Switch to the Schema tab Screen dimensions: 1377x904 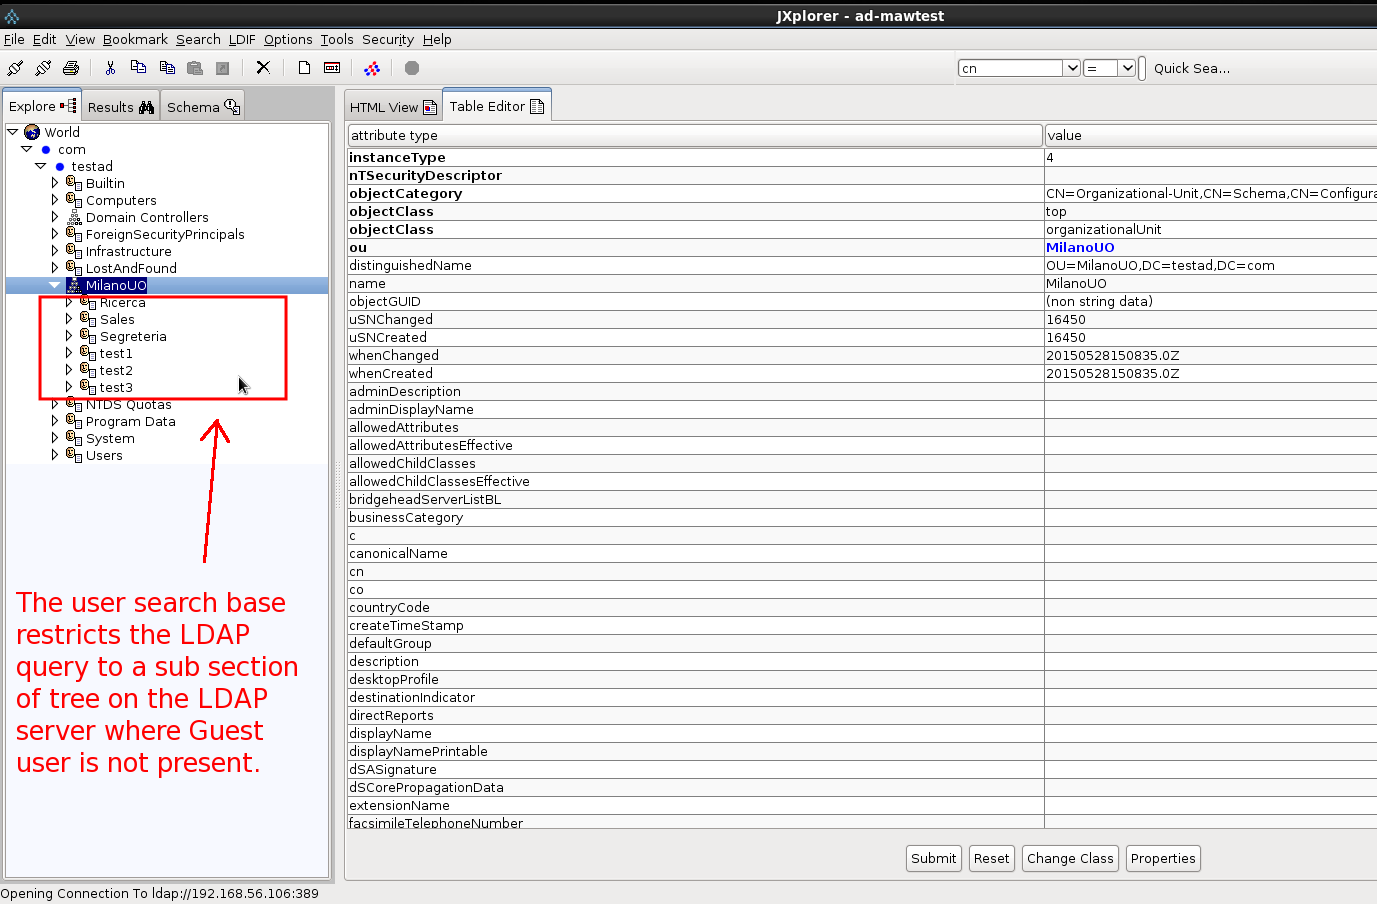[203, 107]
